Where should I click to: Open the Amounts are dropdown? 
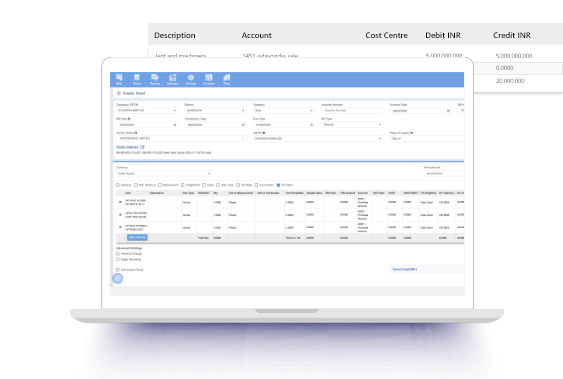444,174
